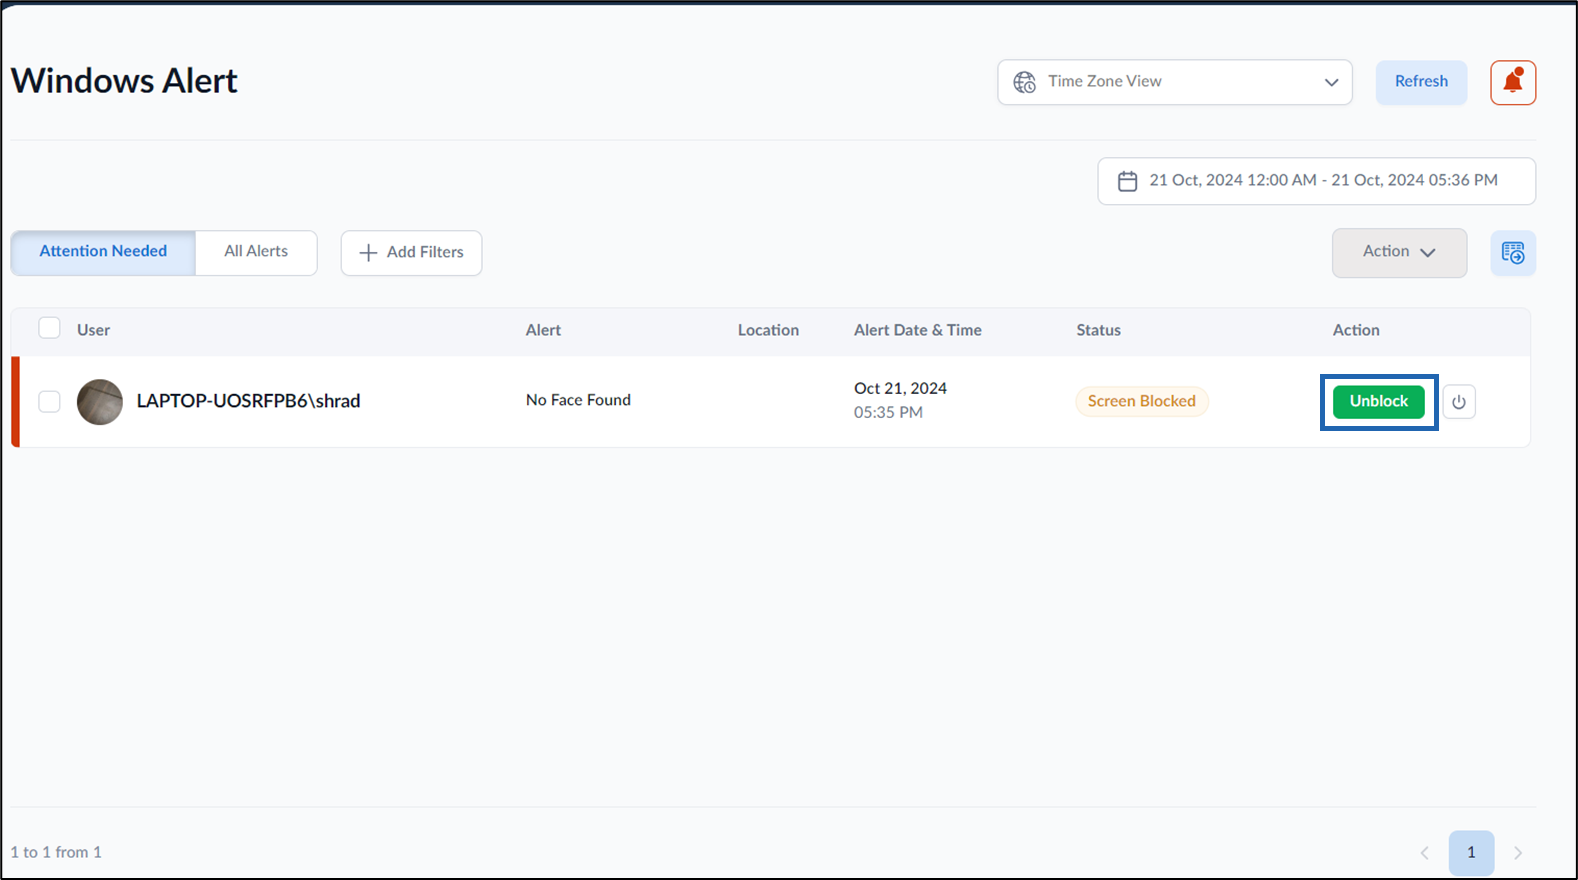The image size is (1578, 880).
Task: Open the table export/schedule icon
Action: tap(1513, 253)
